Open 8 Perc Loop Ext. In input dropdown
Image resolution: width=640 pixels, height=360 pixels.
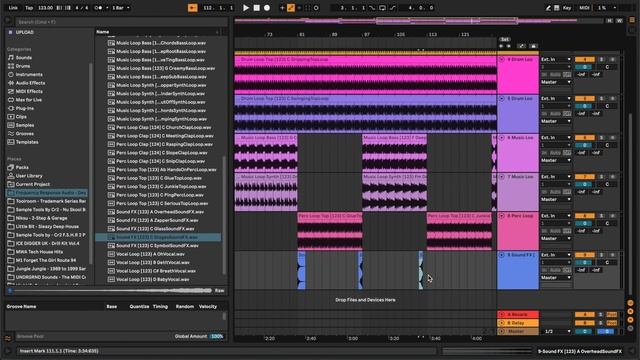(x=556, y=216)
